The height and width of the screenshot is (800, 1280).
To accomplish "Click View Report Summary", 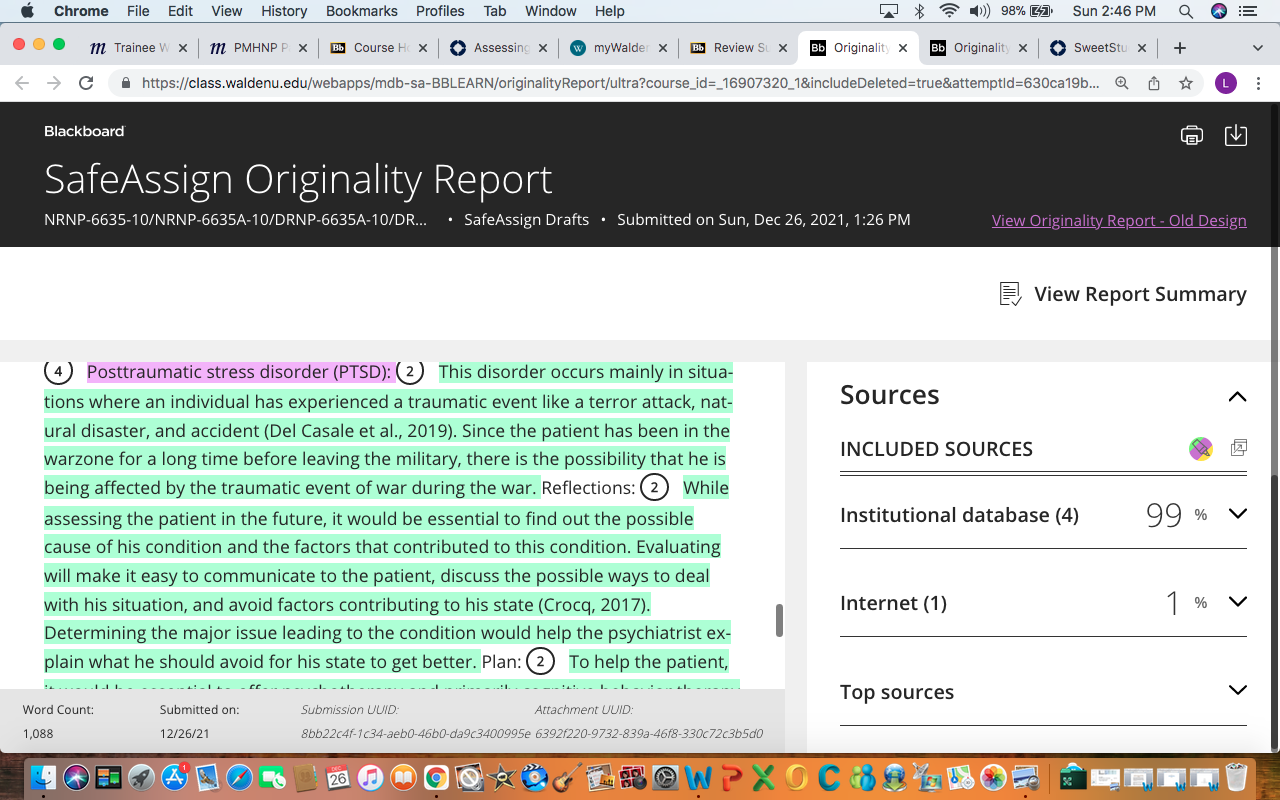I will [x=1123, y=294].
